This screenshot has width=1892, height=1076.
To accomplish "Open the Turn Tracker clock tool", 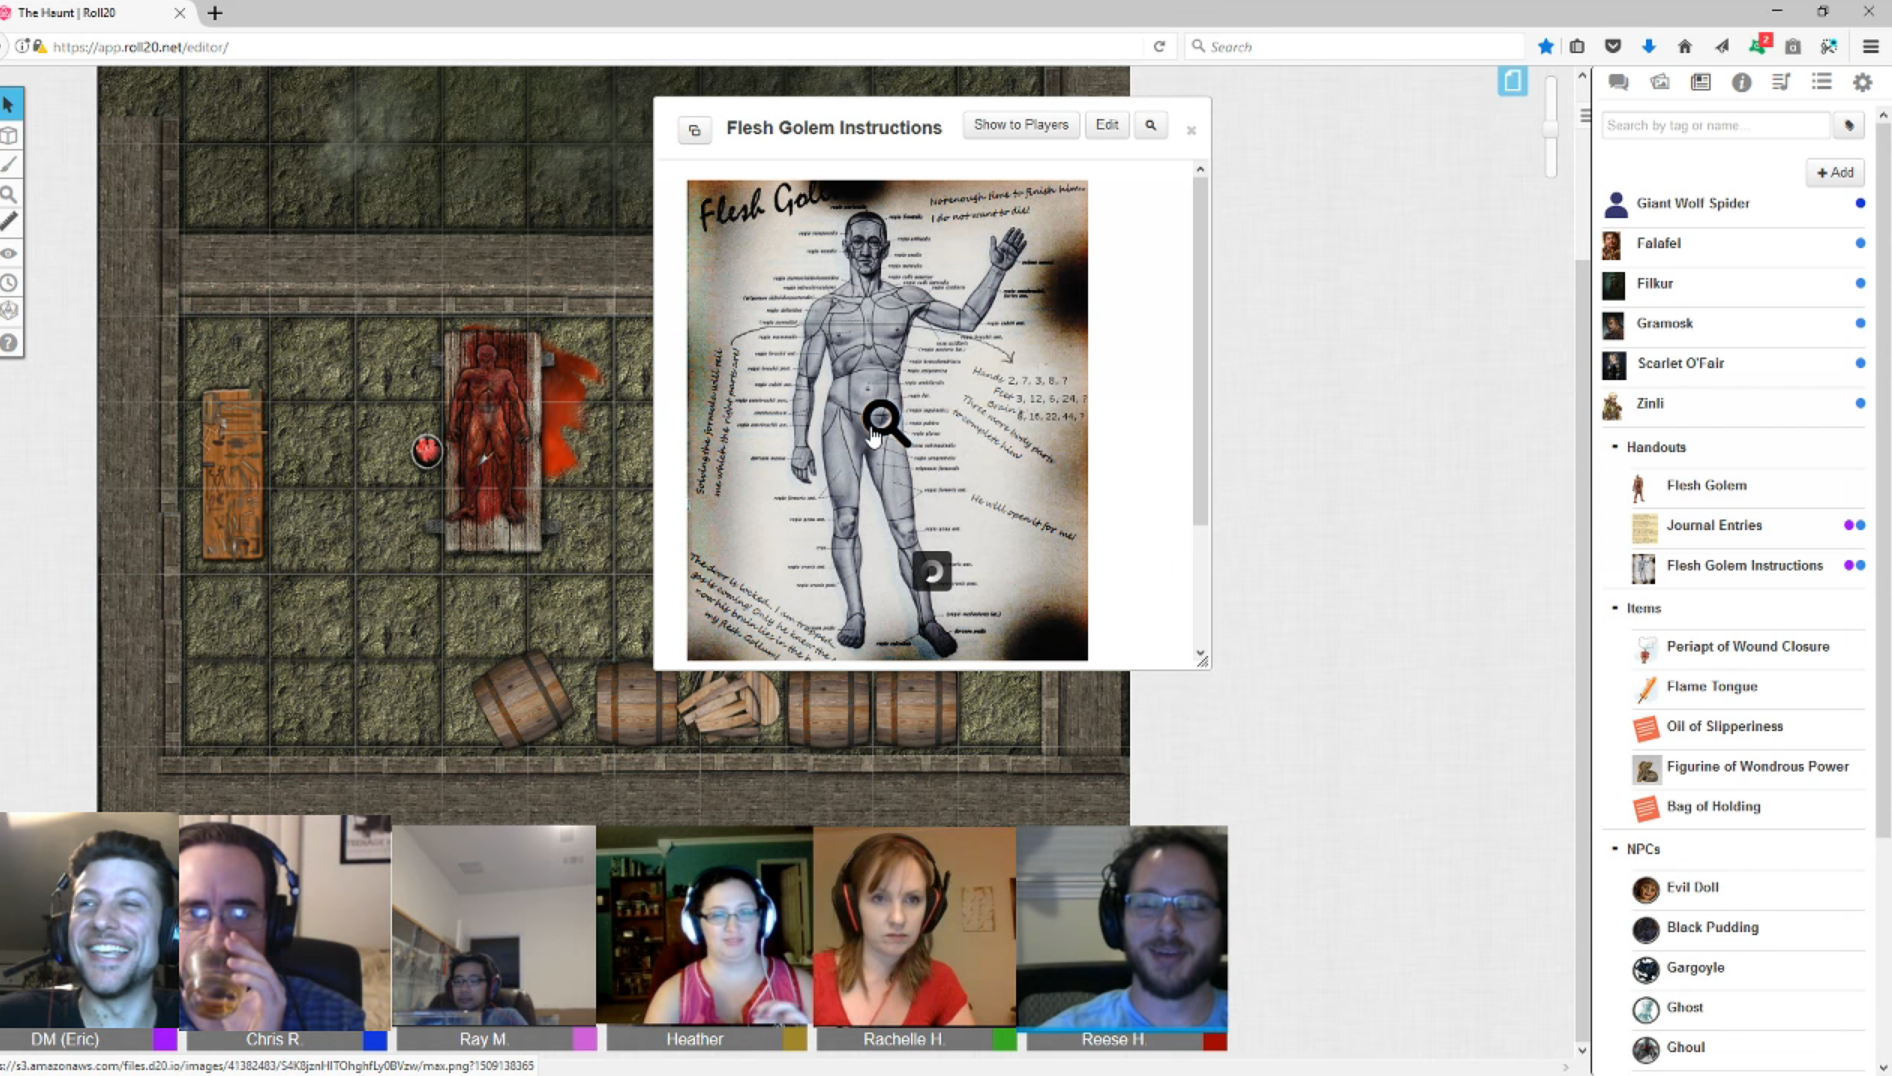I will [10, 283].
